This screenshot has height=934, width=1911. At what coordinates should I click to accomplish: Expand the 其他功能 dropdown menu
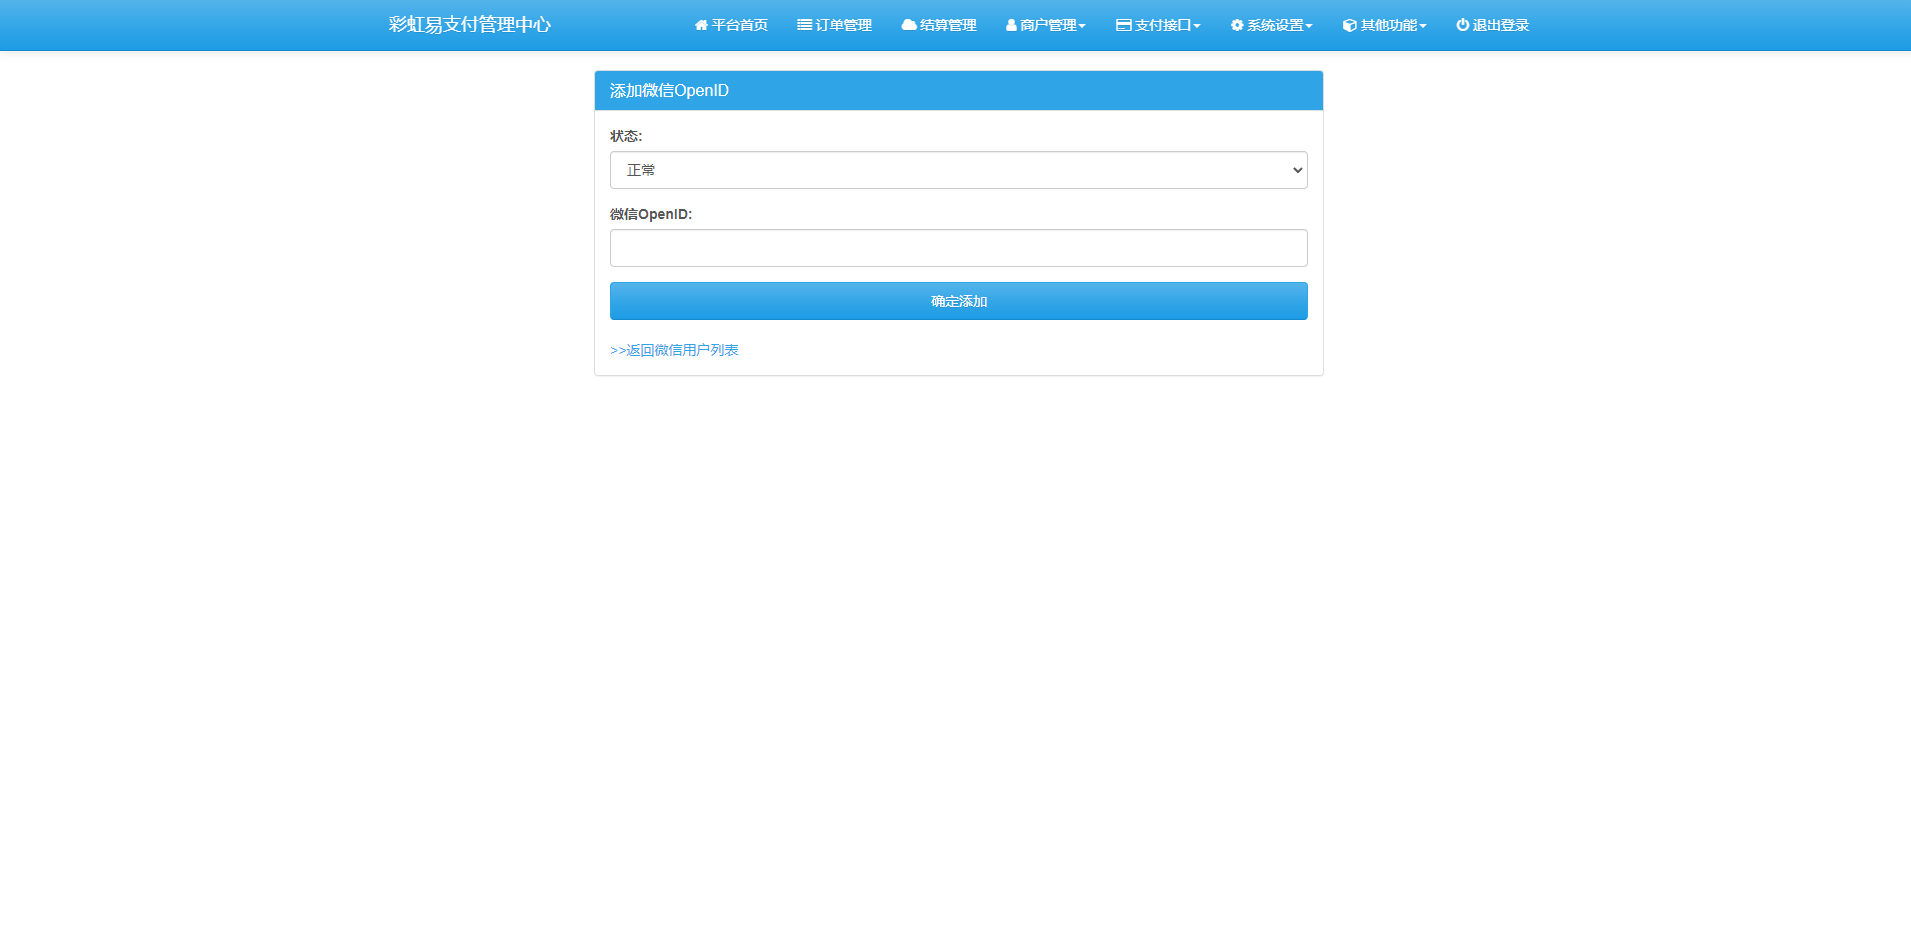(x=1385, y=25)
